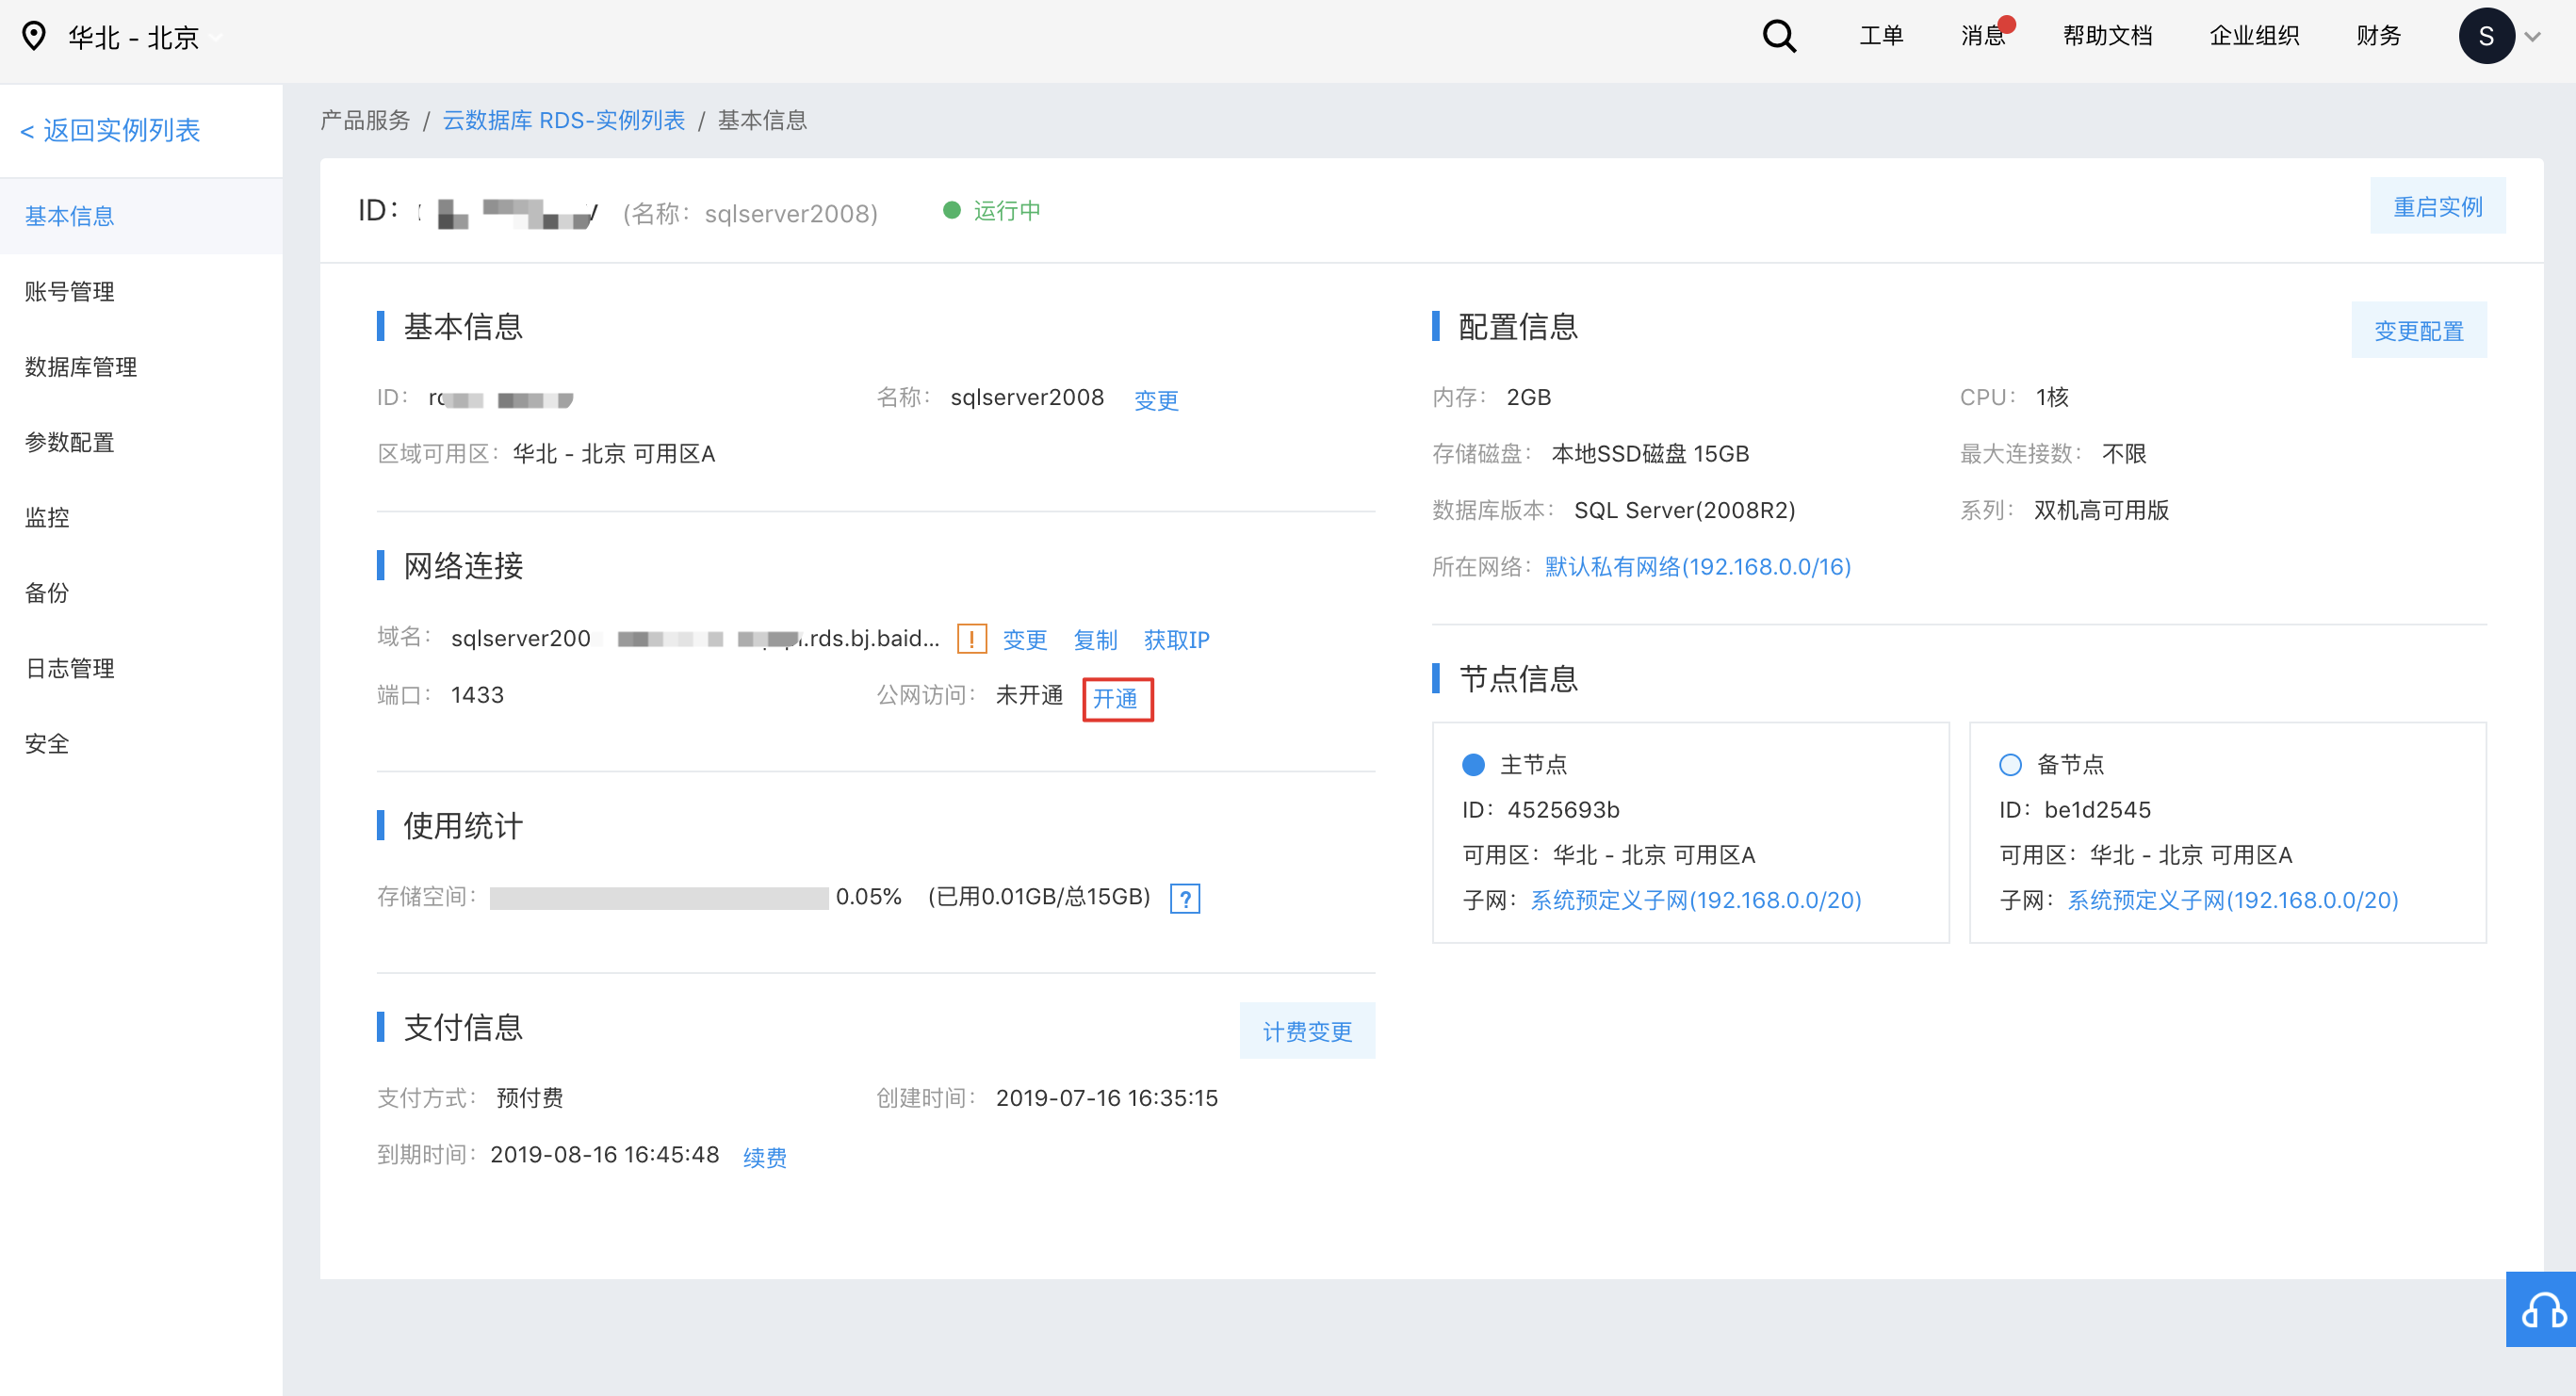Click 云数据库 RDS-实例列表 breadcrumb
Screen dimensions: 2576x1396
(x=563, y=121)
